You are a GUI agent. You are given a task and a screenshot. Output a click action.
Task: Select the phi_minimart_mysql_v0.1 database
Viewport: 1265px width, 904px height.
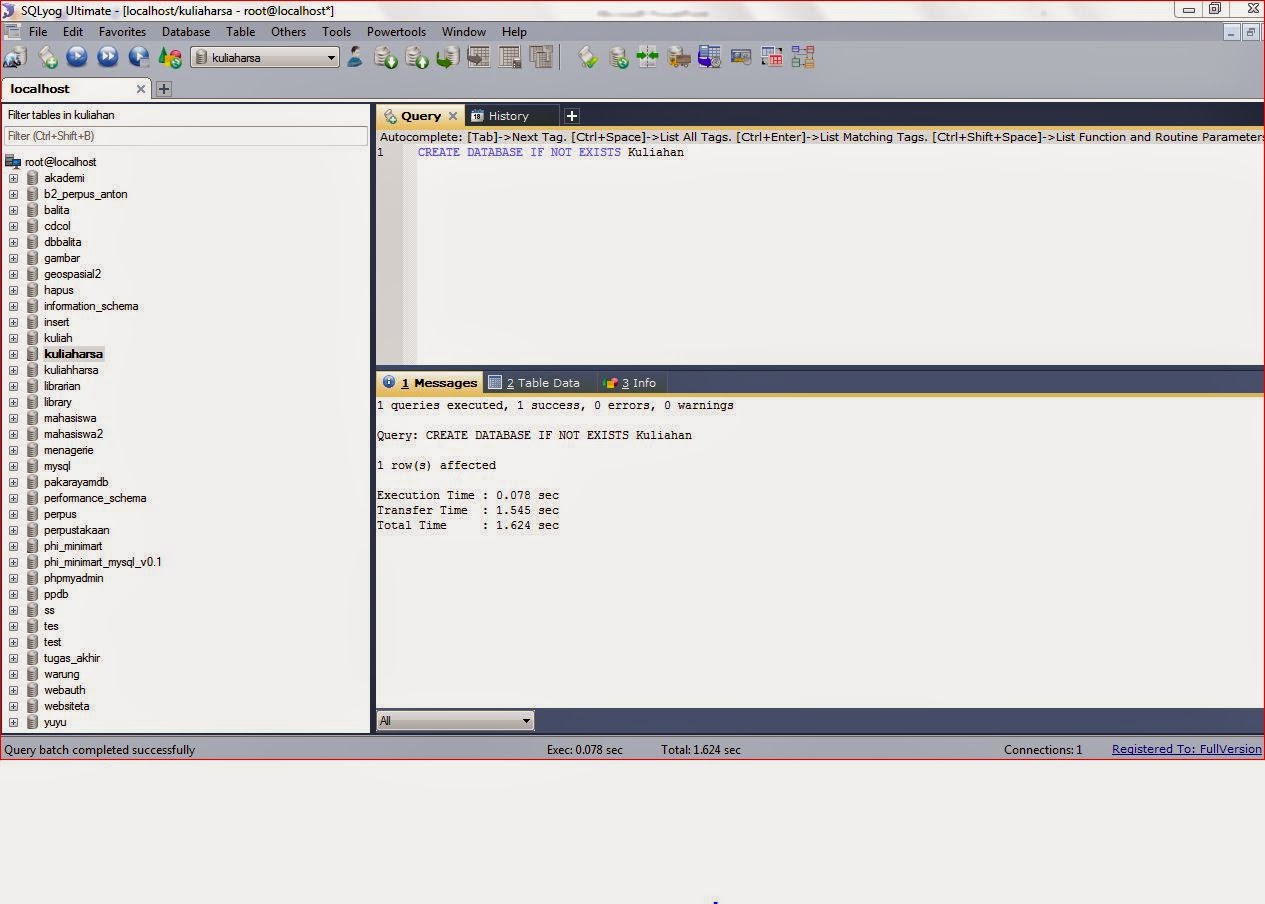click(x=102, y=562)
